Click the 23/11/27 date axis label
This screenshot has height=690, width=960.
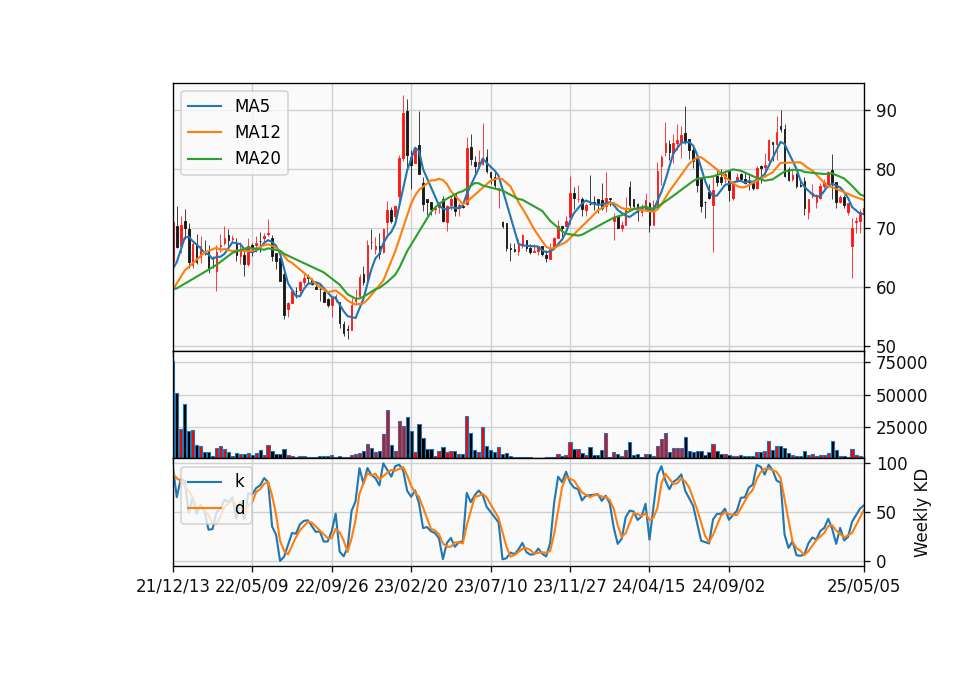570,586
